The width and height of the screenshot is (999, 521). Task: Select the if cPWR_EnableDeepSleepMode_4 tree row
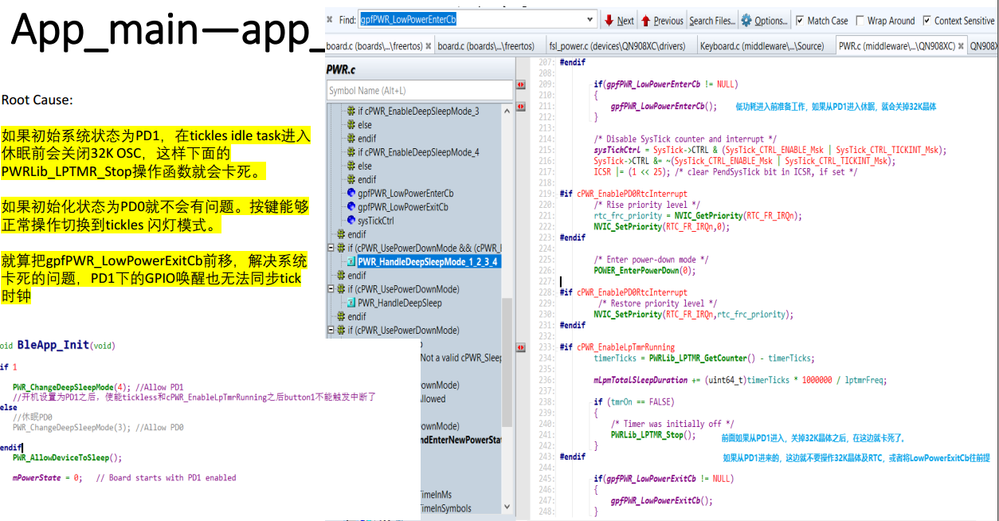coord(418,152)
